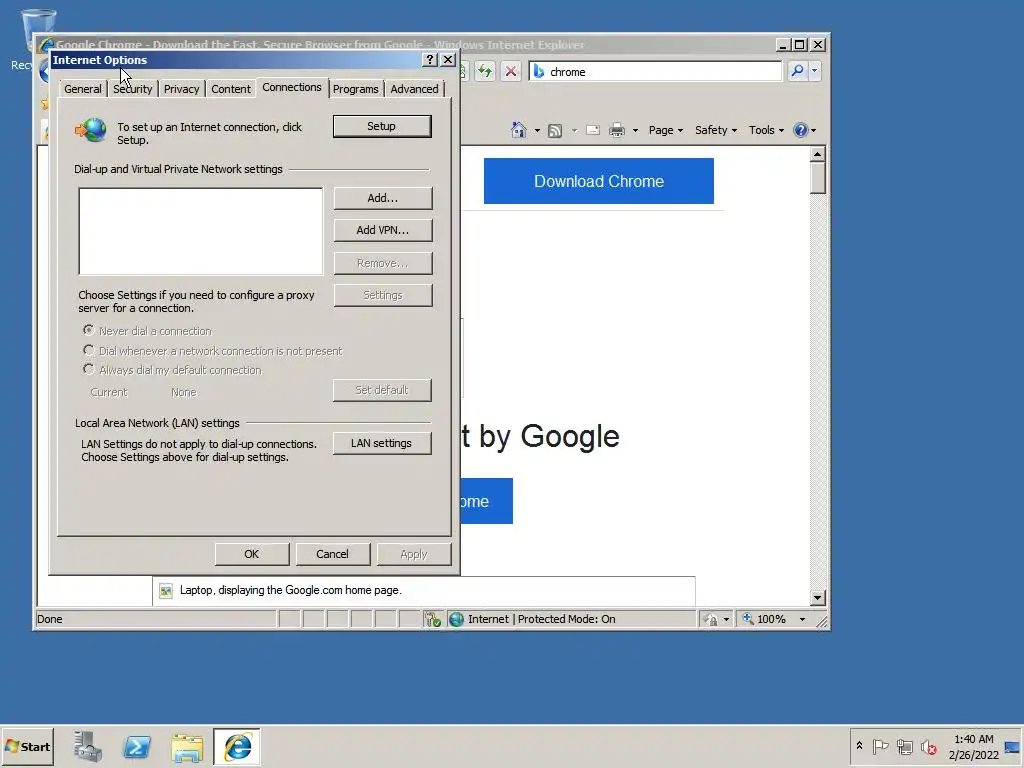Viewport: 1024px width, 768px height.
Task: Switch to the Advanced tab
Action: [x=414, y=89]
